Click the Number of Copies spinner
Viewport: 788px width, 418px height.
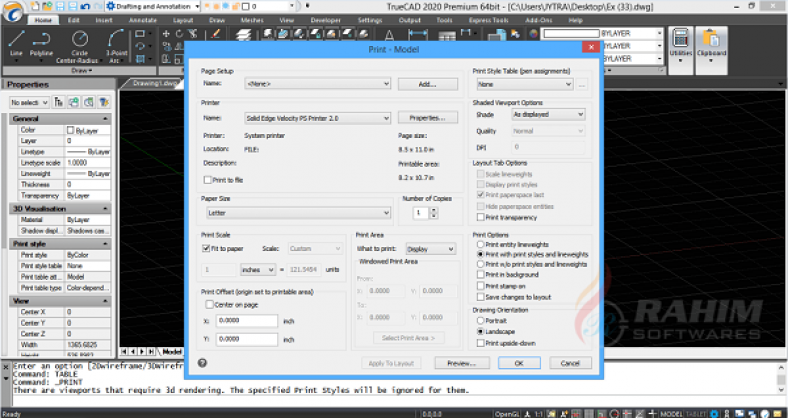(434, 213)
